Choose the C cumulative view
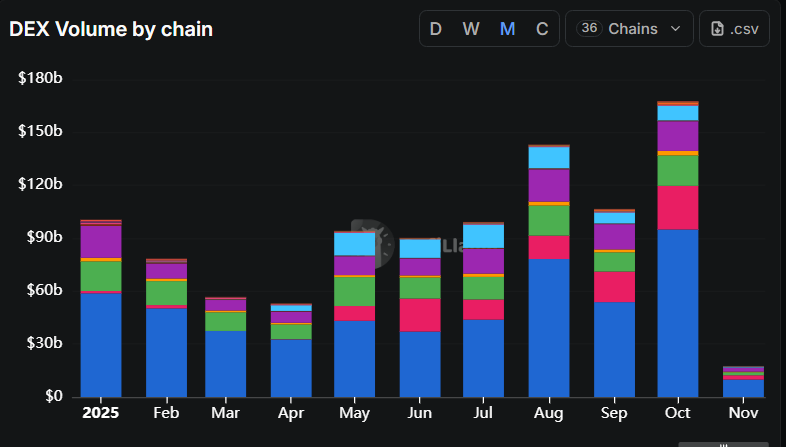Viewport: 786px width, 447px height. pyautogui.click(x=542, y=29)
